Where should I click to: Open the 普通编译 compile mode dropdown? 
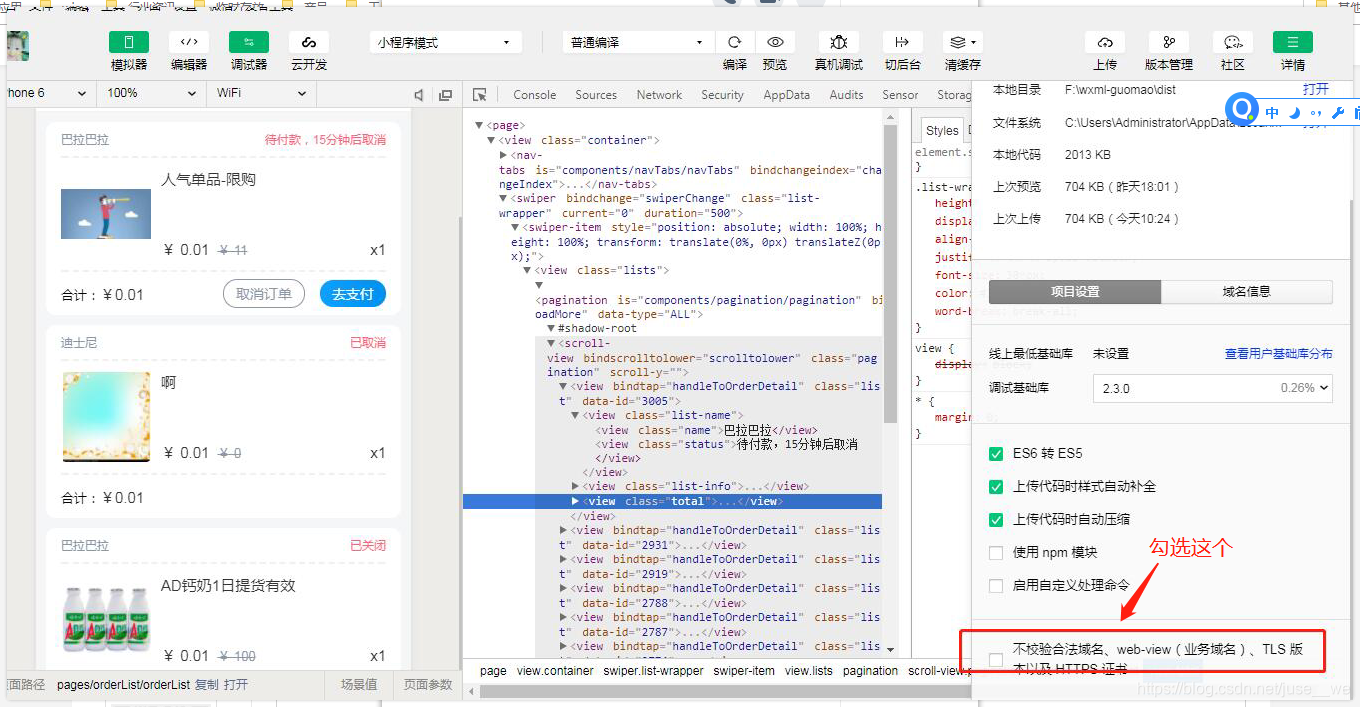[x=638, y=43]
